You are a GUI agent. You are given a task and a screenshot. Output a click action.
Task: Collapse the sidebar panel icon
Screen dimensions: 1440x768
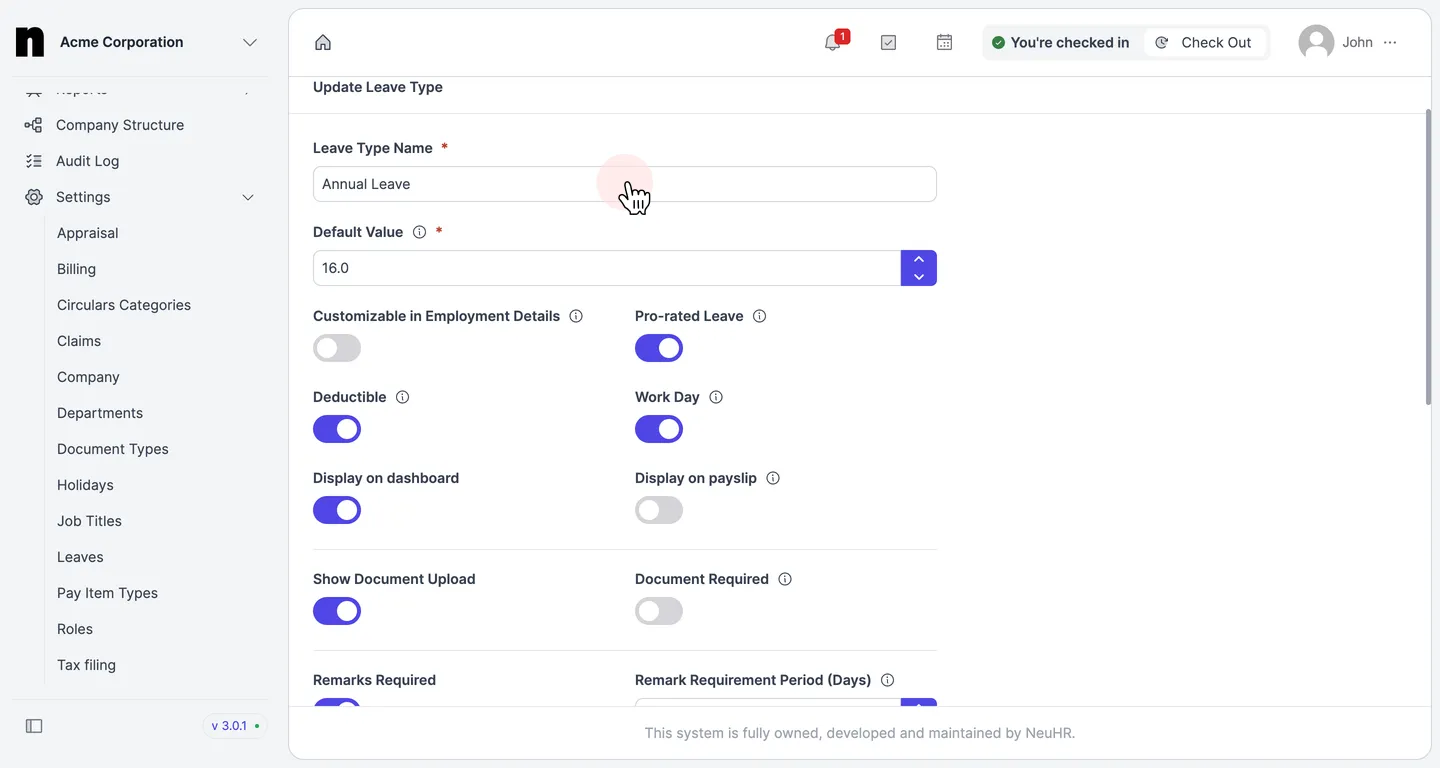34,726
